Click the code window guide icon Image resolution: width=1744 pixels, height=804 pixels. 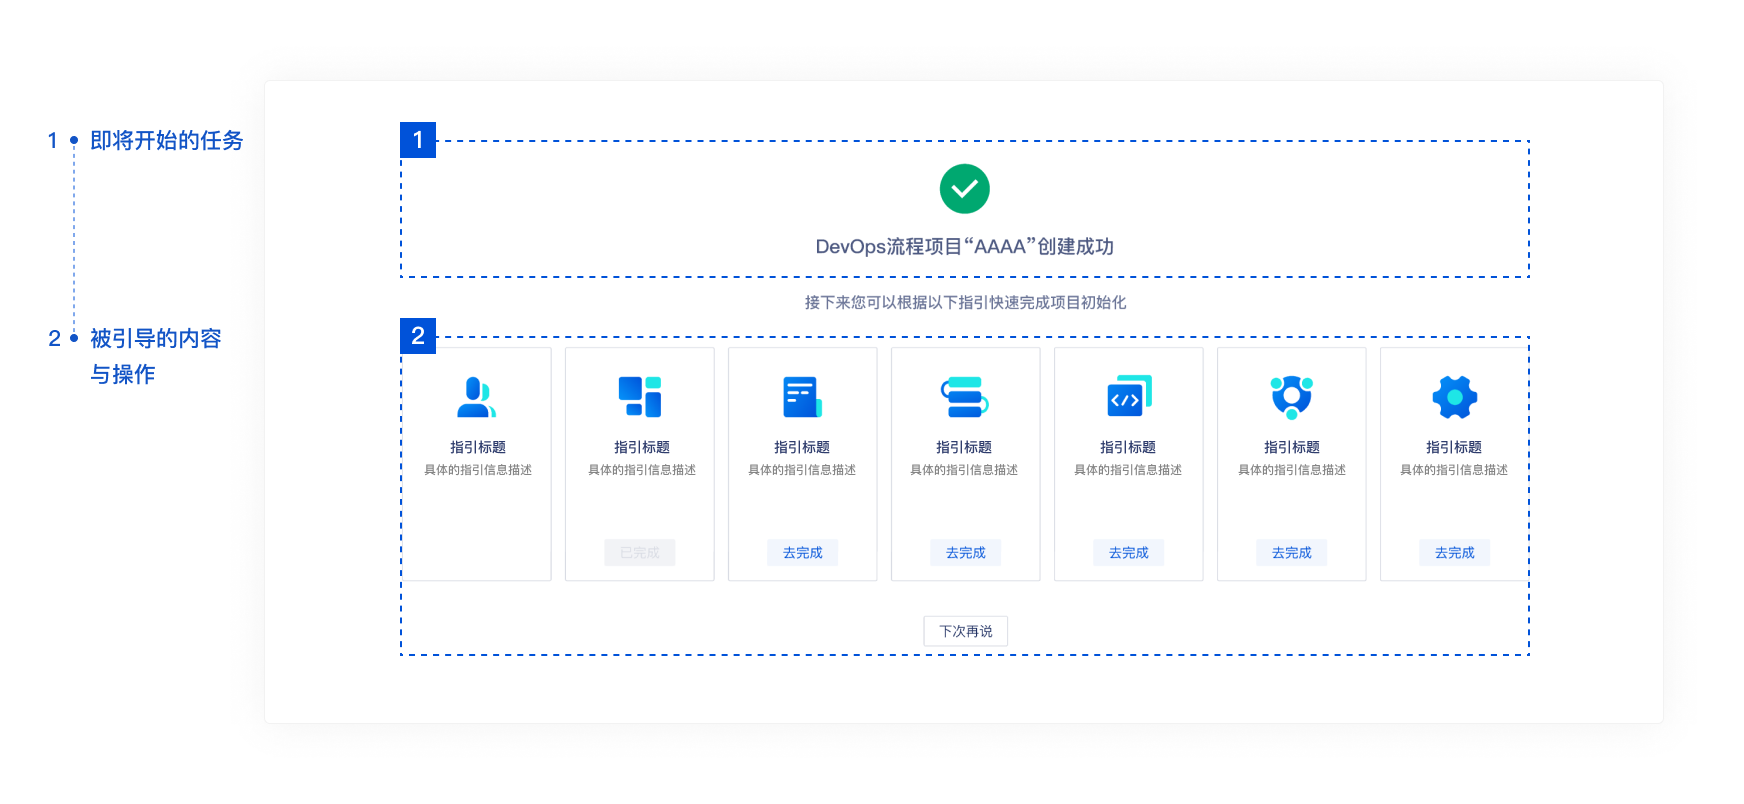tap(1130, 396)
